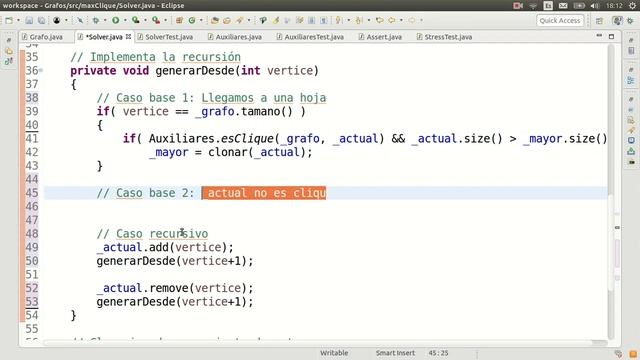The width and height of the screenshot is (640, 360).
Task: Click the highlighted text 'actual no es cliqu'
Action: tap(264, 193)
